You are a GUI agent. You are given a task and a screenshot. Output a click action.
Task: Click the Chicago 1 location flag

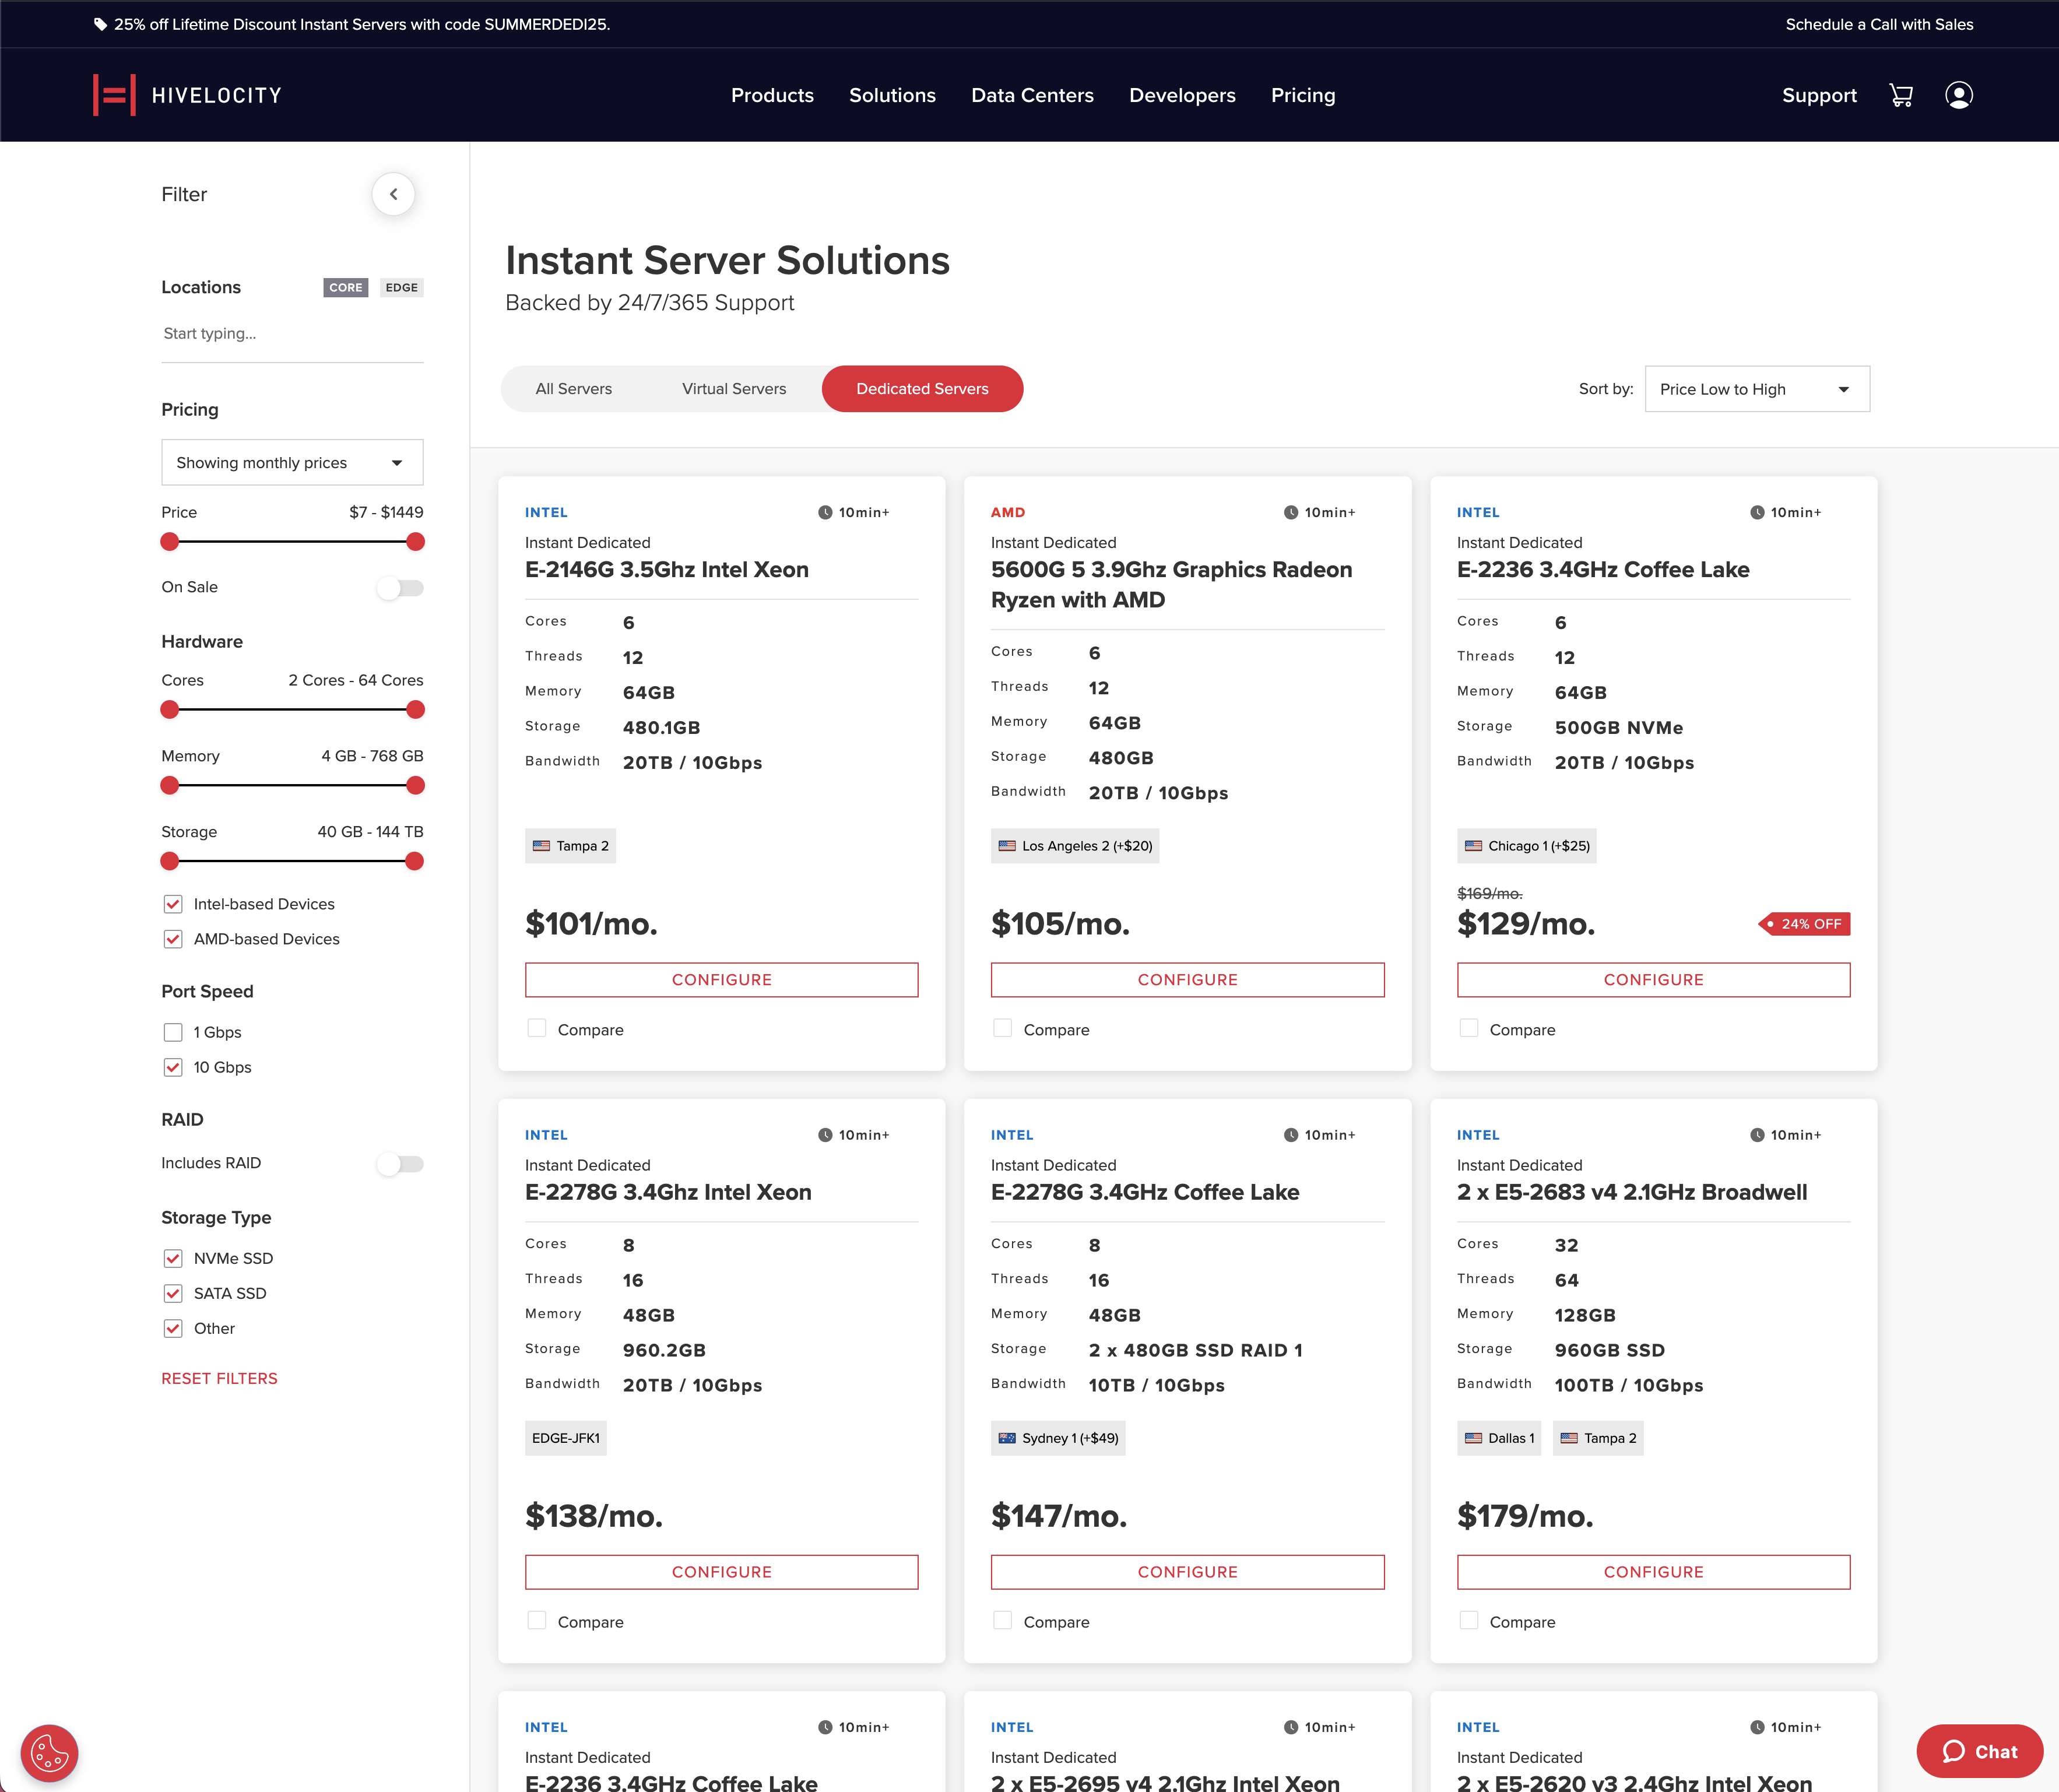pos(1473,846)
